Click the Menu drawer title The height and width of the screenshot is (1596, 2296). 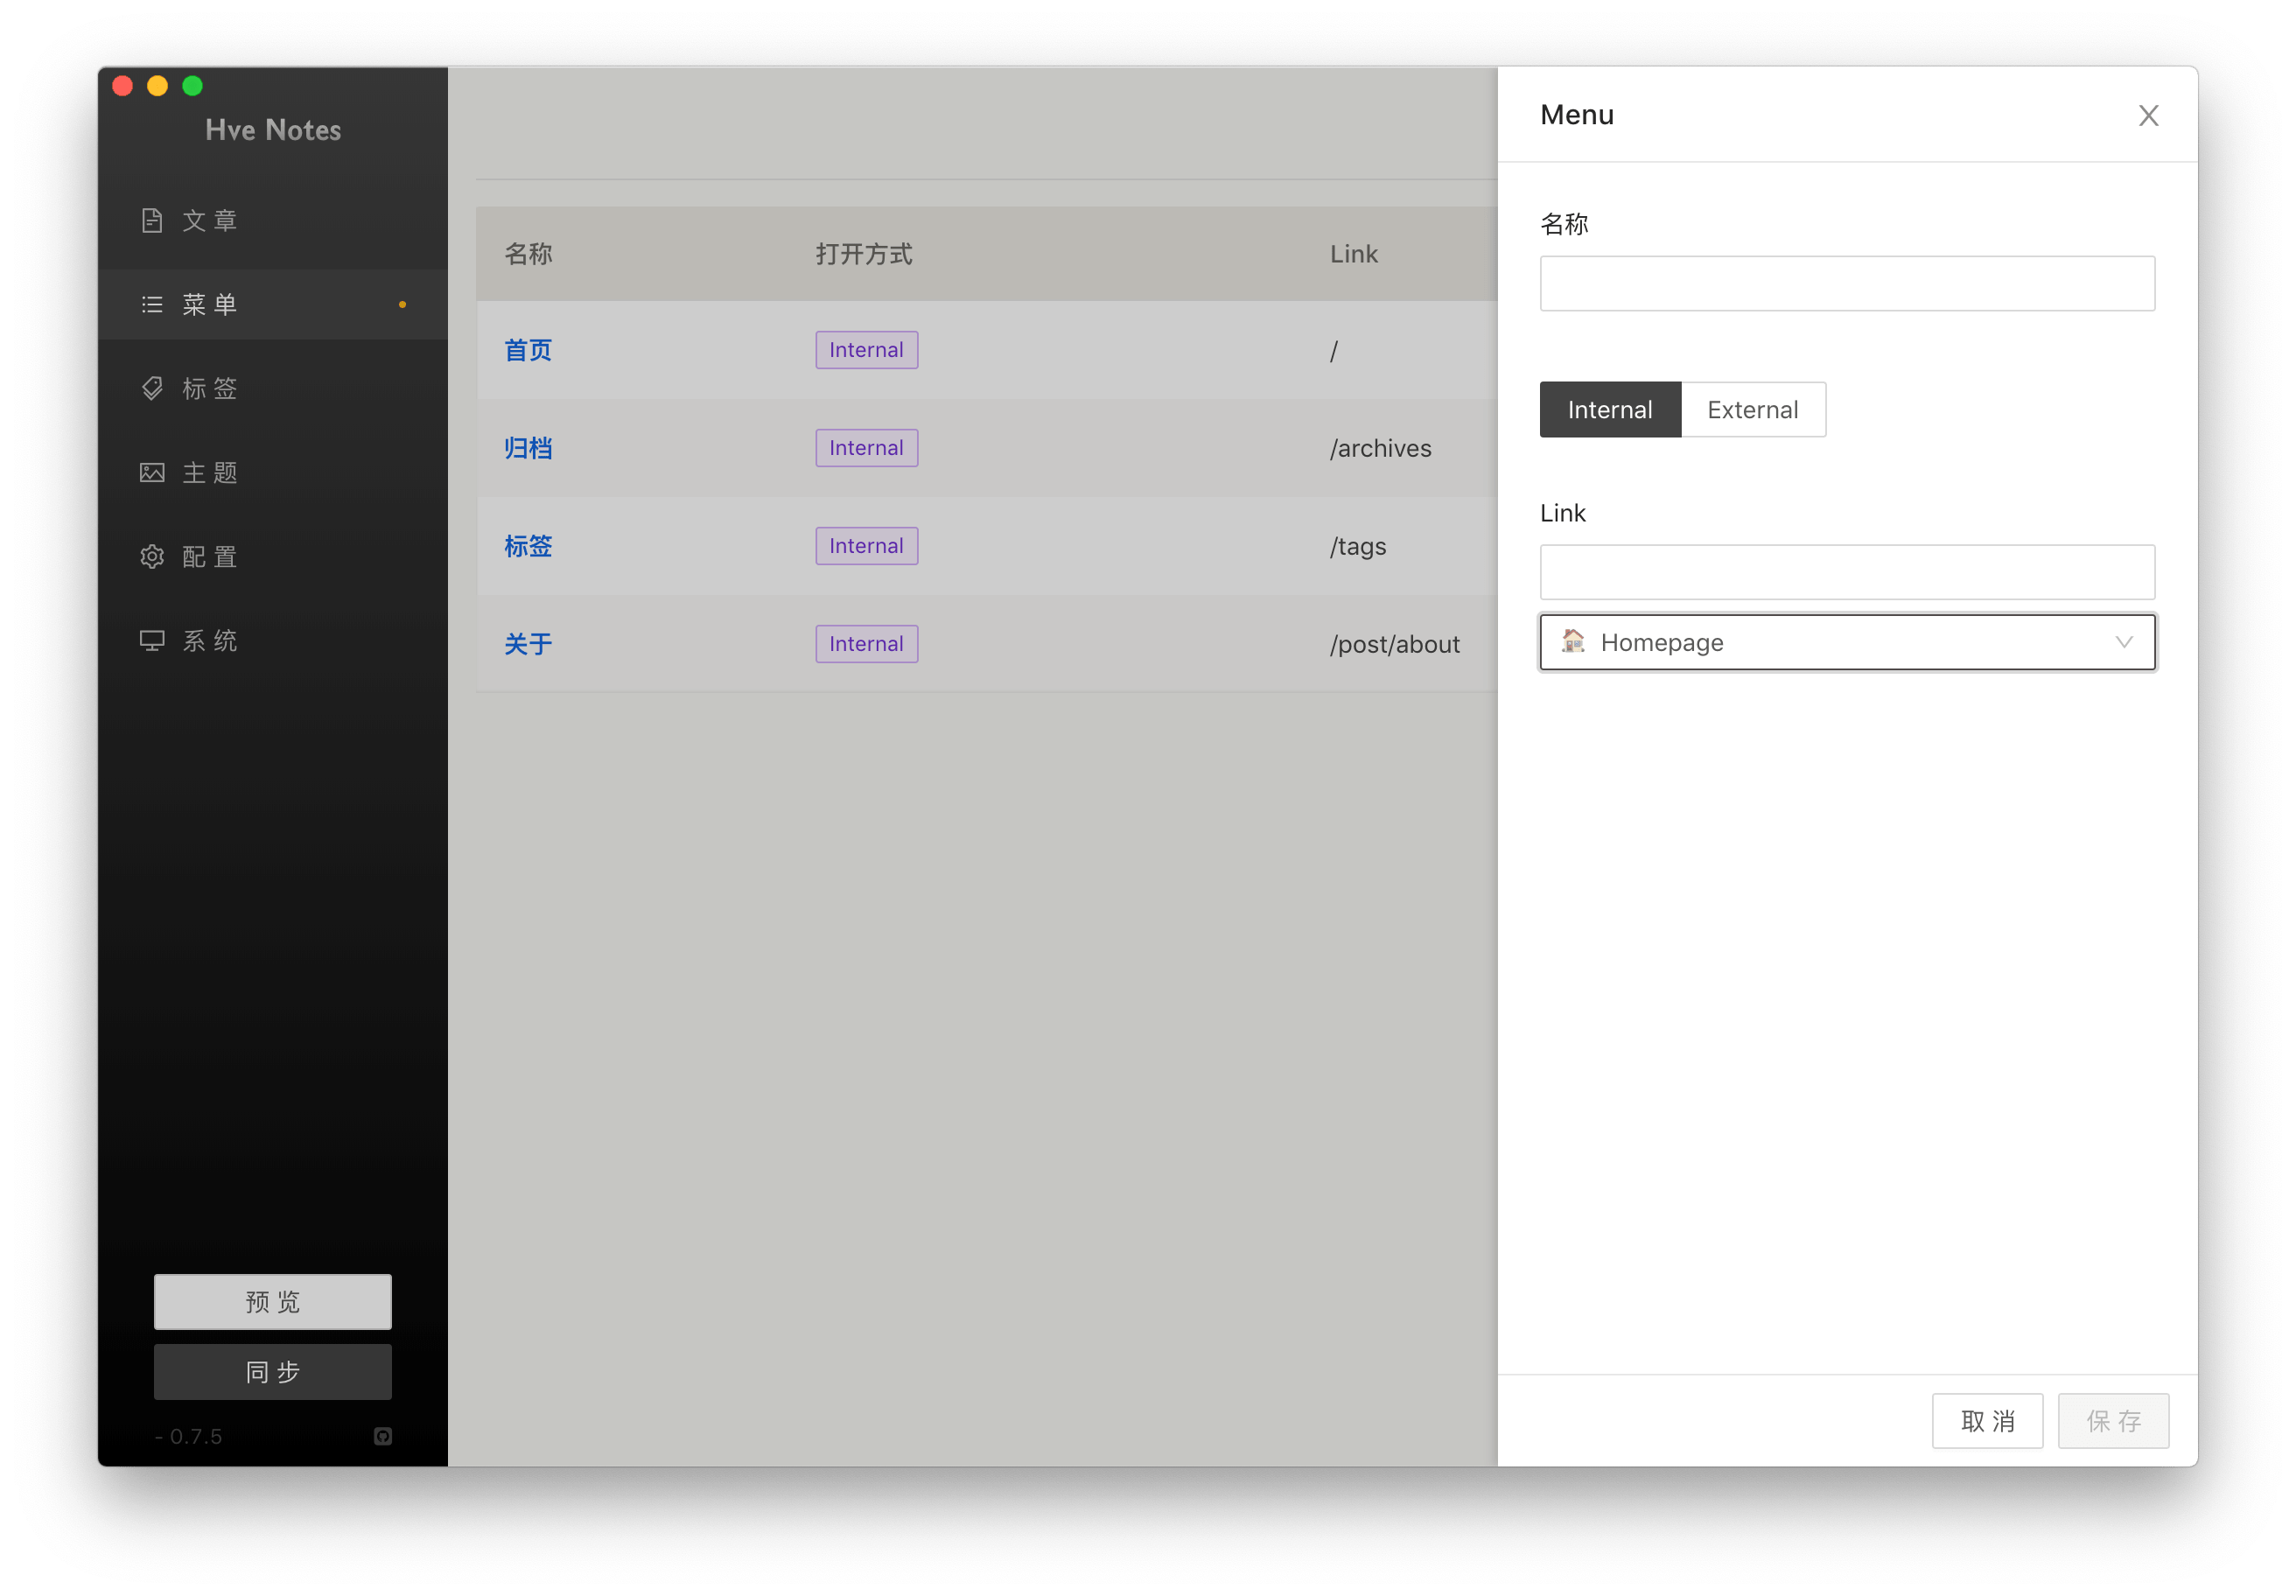pos(1577,115)
